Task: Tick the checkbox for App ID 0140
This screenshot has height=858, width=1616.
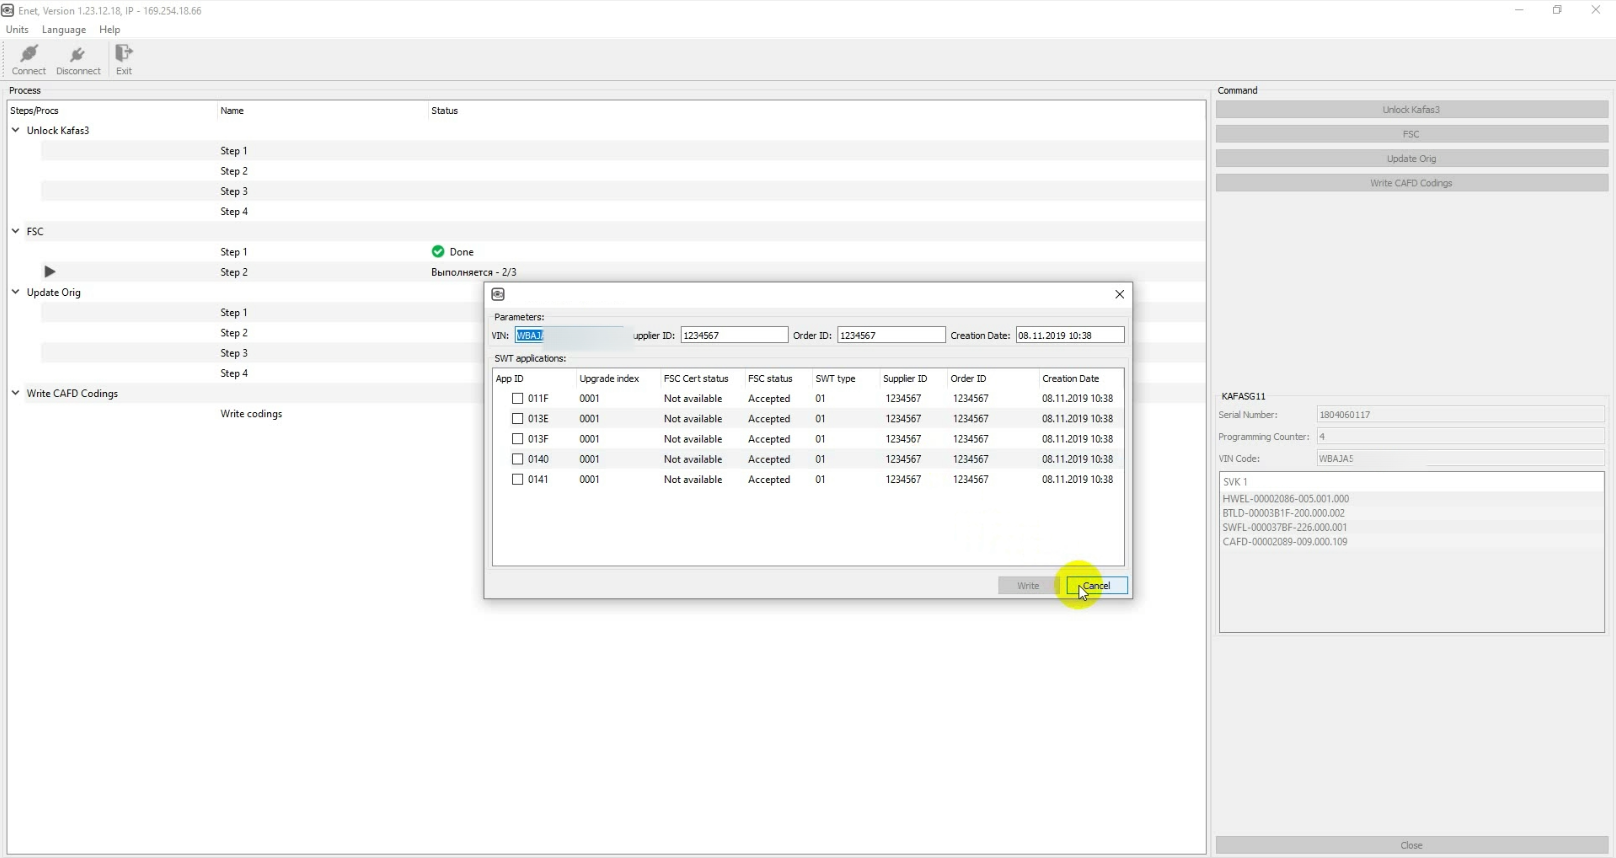Action: (517, 459)
